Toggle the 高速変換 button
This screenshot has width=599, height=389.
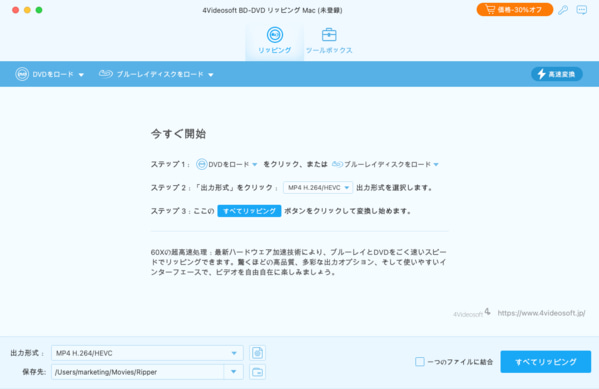tap(557, 74)
